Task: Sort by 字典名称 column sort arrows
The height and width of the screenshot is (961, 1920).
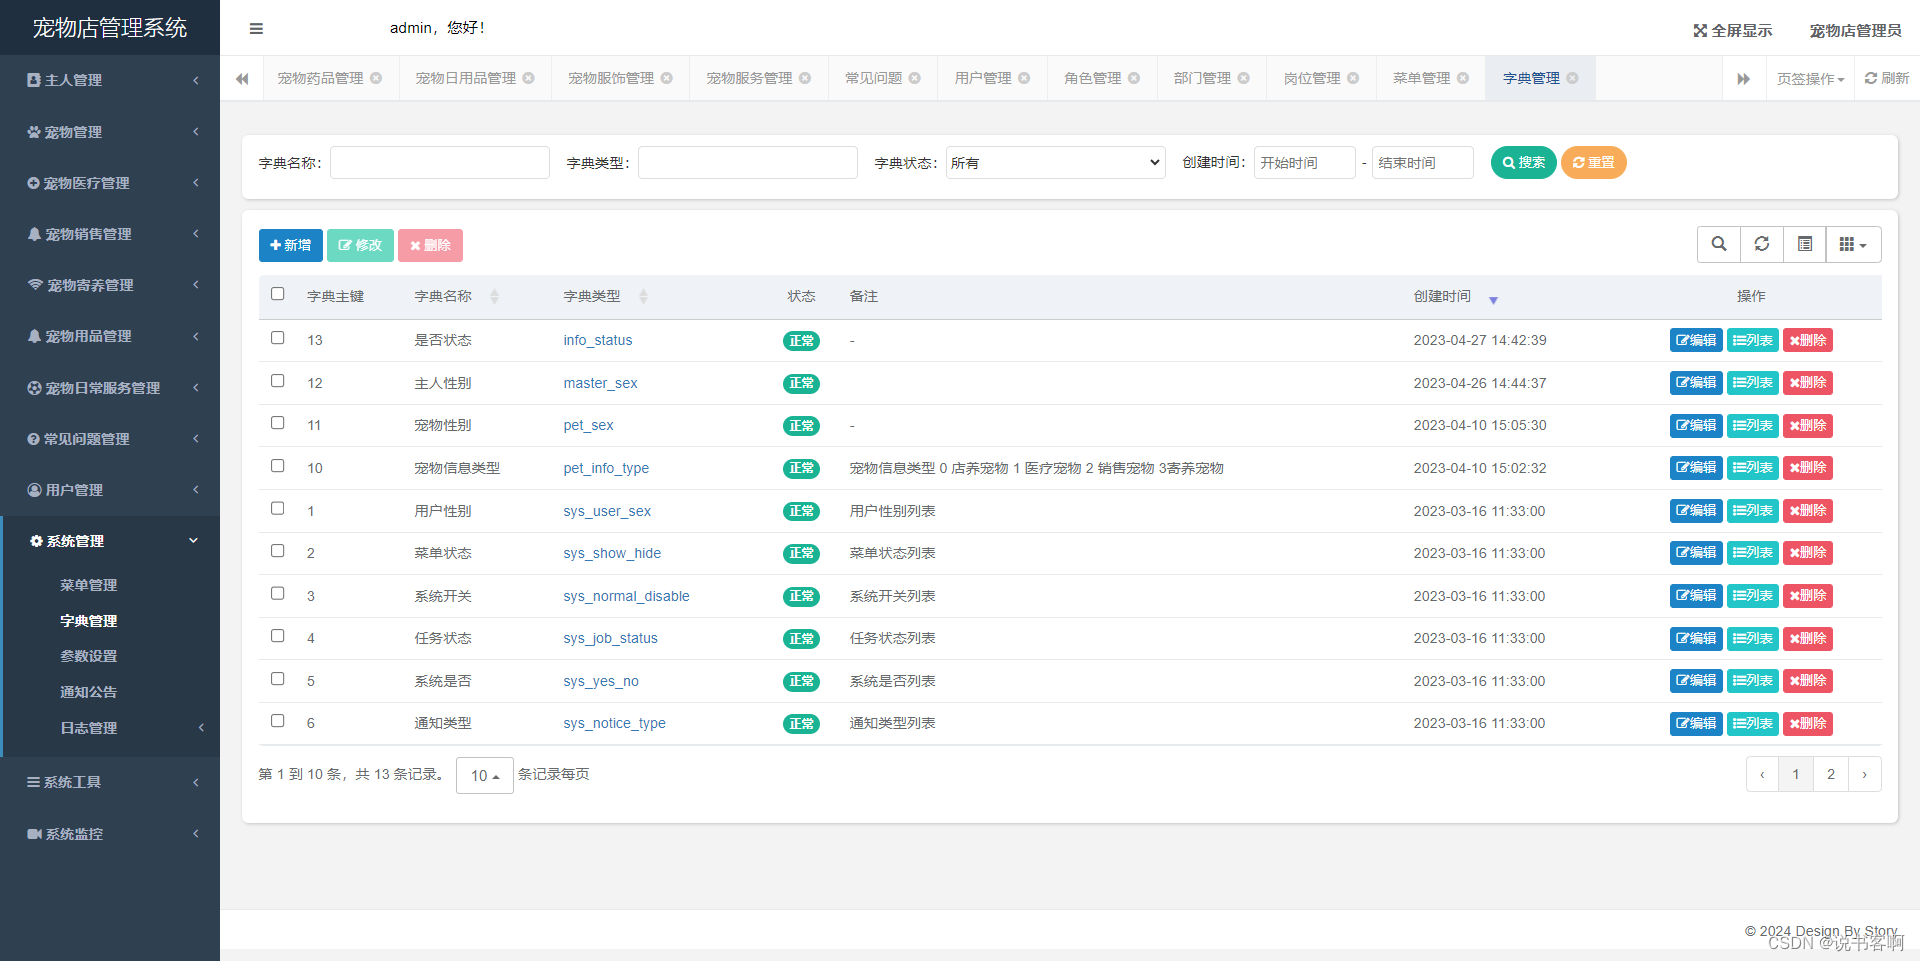Action: click(494, 297)
